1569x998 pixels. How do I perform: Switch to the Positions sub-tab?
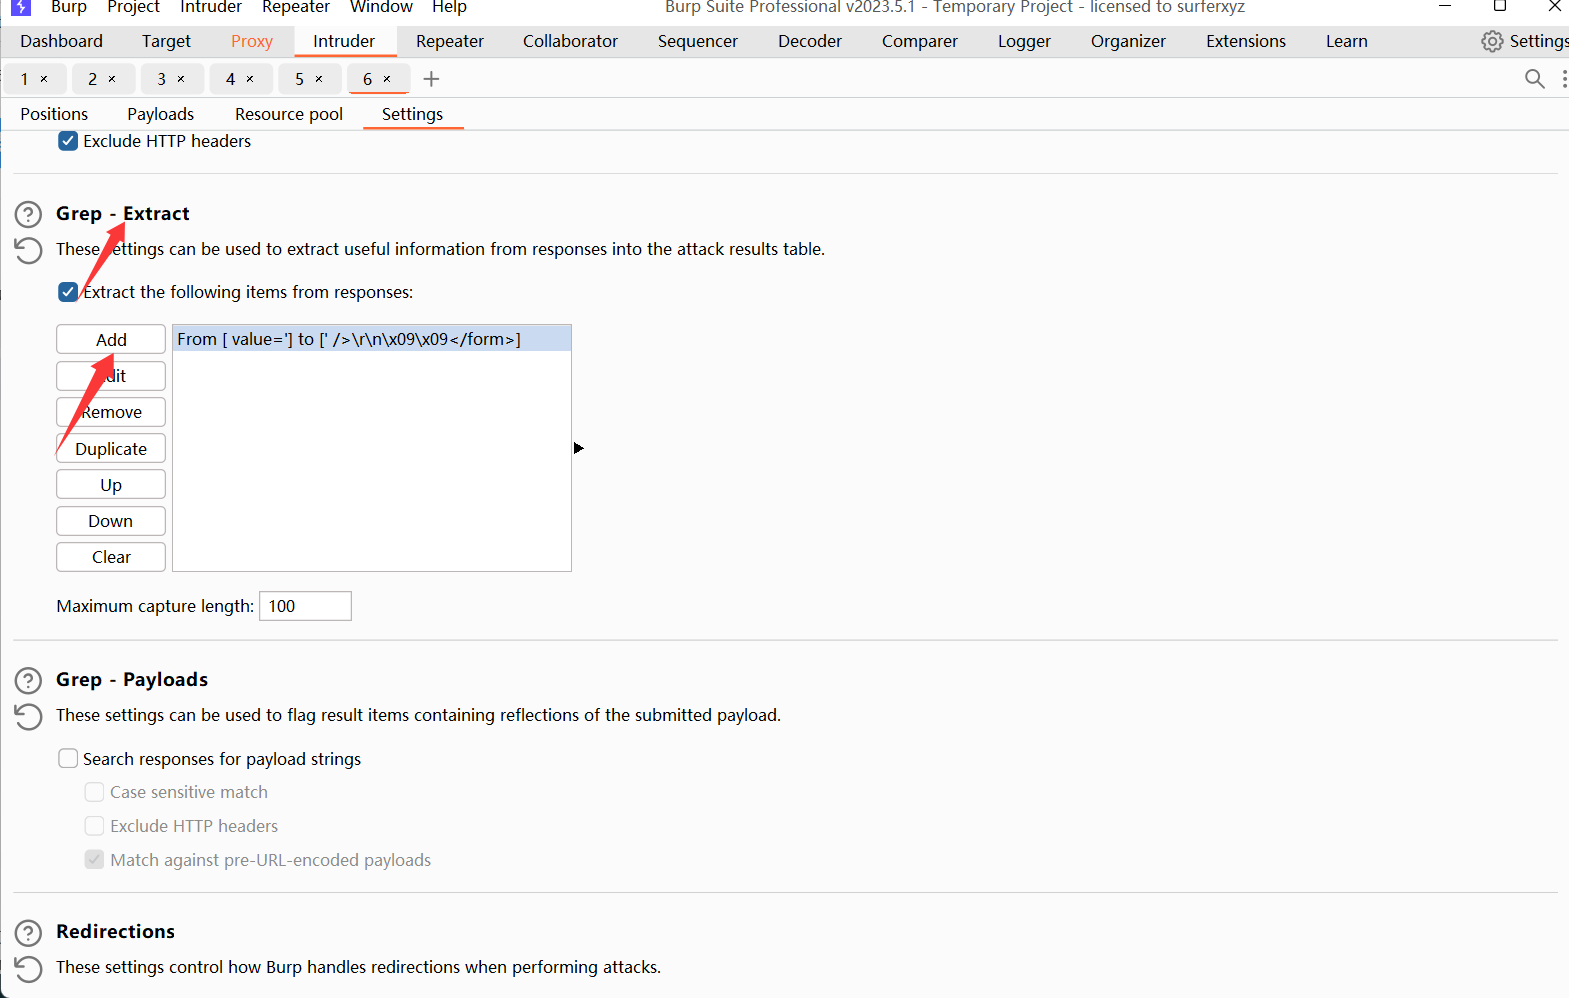click(x=54, y=114)
